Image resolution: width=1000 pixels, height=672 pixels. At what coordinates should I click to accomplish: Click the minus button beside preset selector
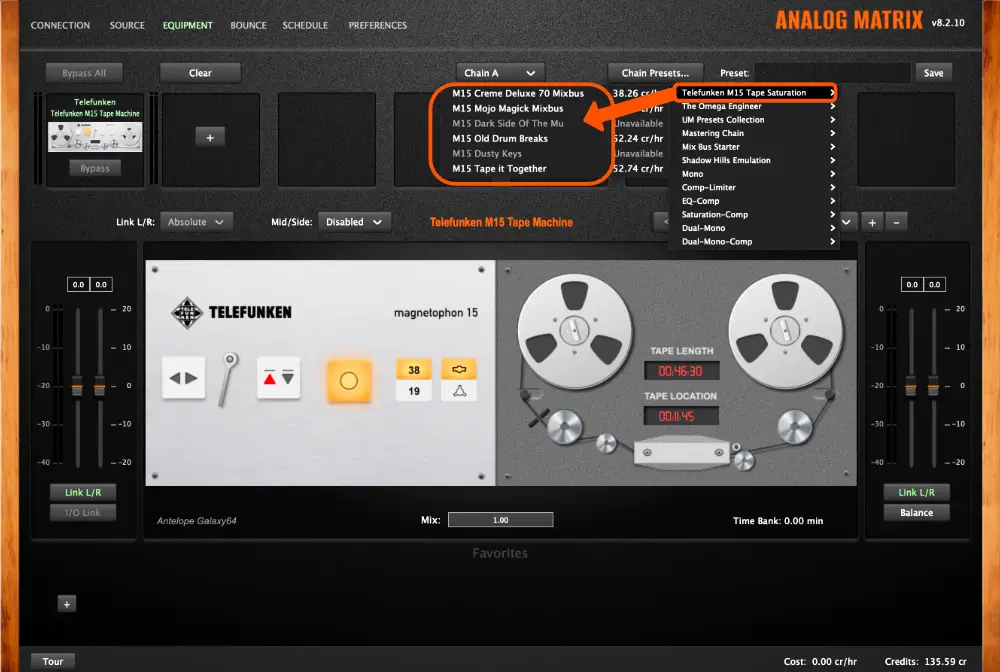[x=896, y=223]
